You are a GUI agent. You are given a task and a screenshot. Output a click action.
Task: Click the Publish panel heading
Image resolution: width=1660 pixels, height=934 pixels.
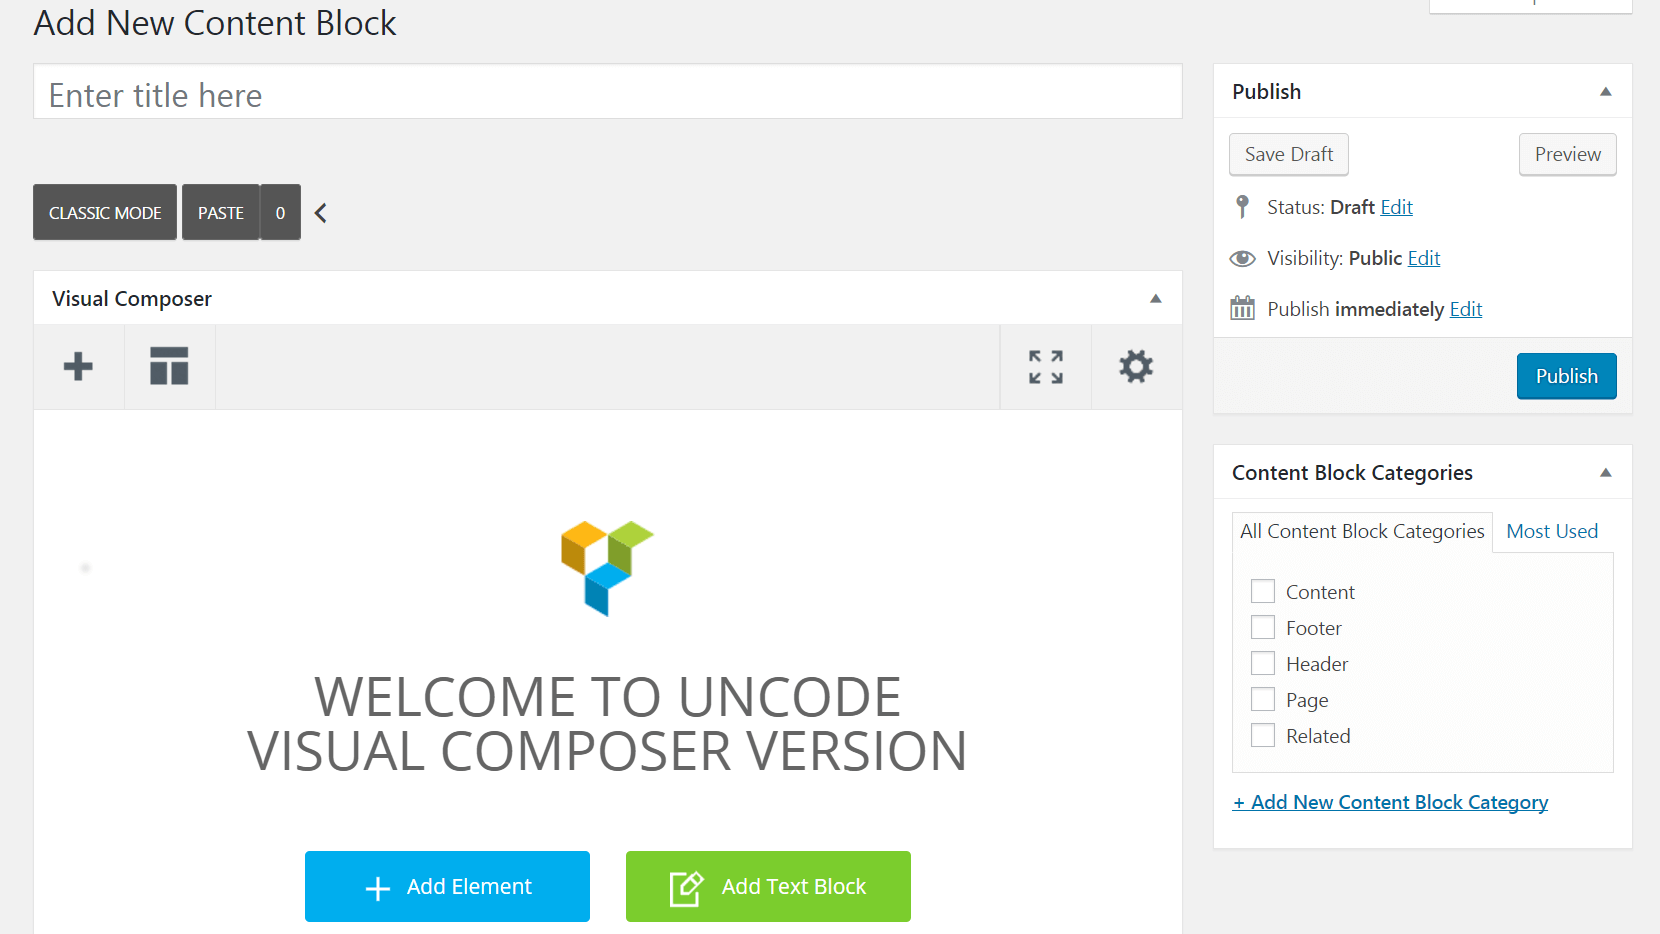[x=1267, y=91]
